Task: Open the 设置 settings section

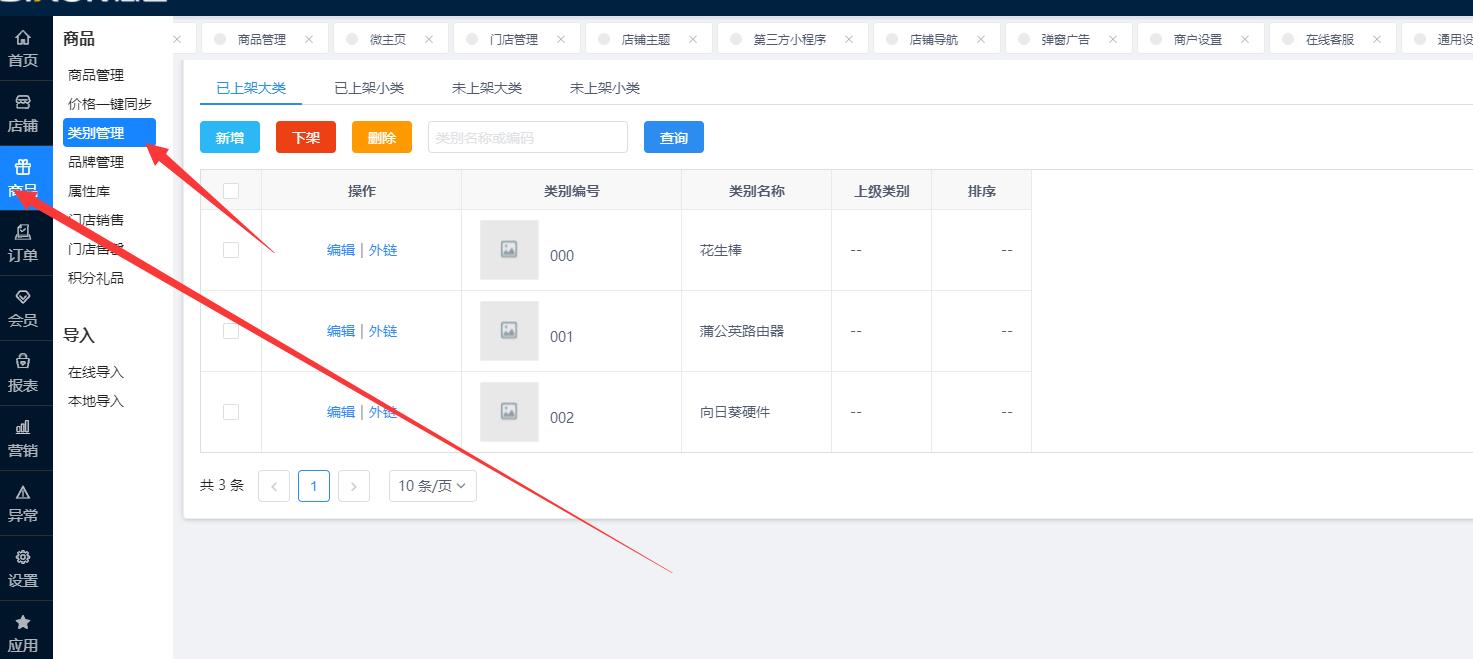Action: point(23,567)
